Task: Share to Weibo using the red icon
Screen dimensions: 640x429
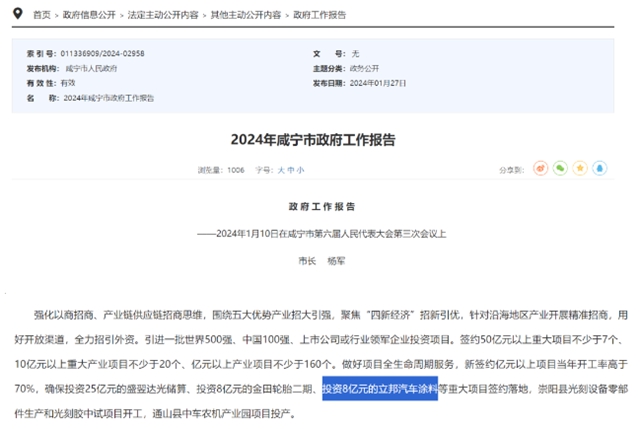Action: point(540,168)
